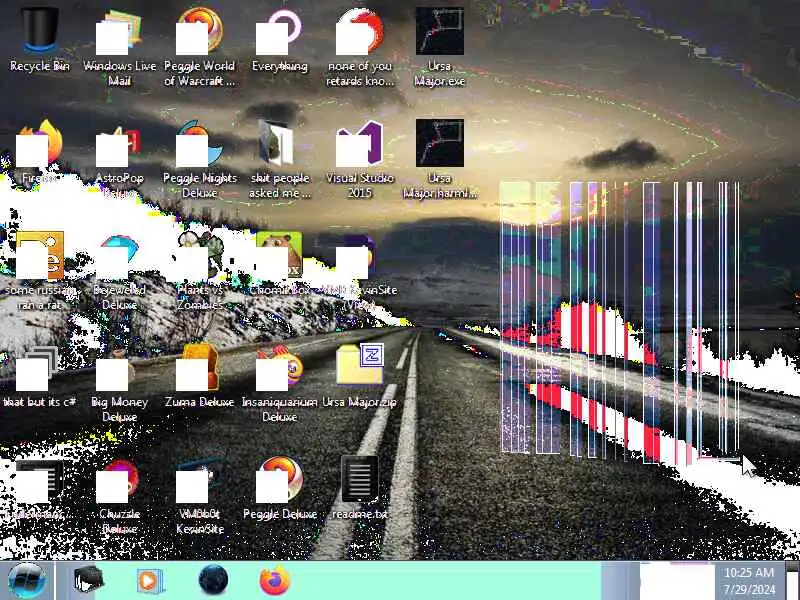Image resolution: width=800 pixels, height=600 pixels.
Task: Click the dark globe taskbar icon
Action: (x=213, y=580)
